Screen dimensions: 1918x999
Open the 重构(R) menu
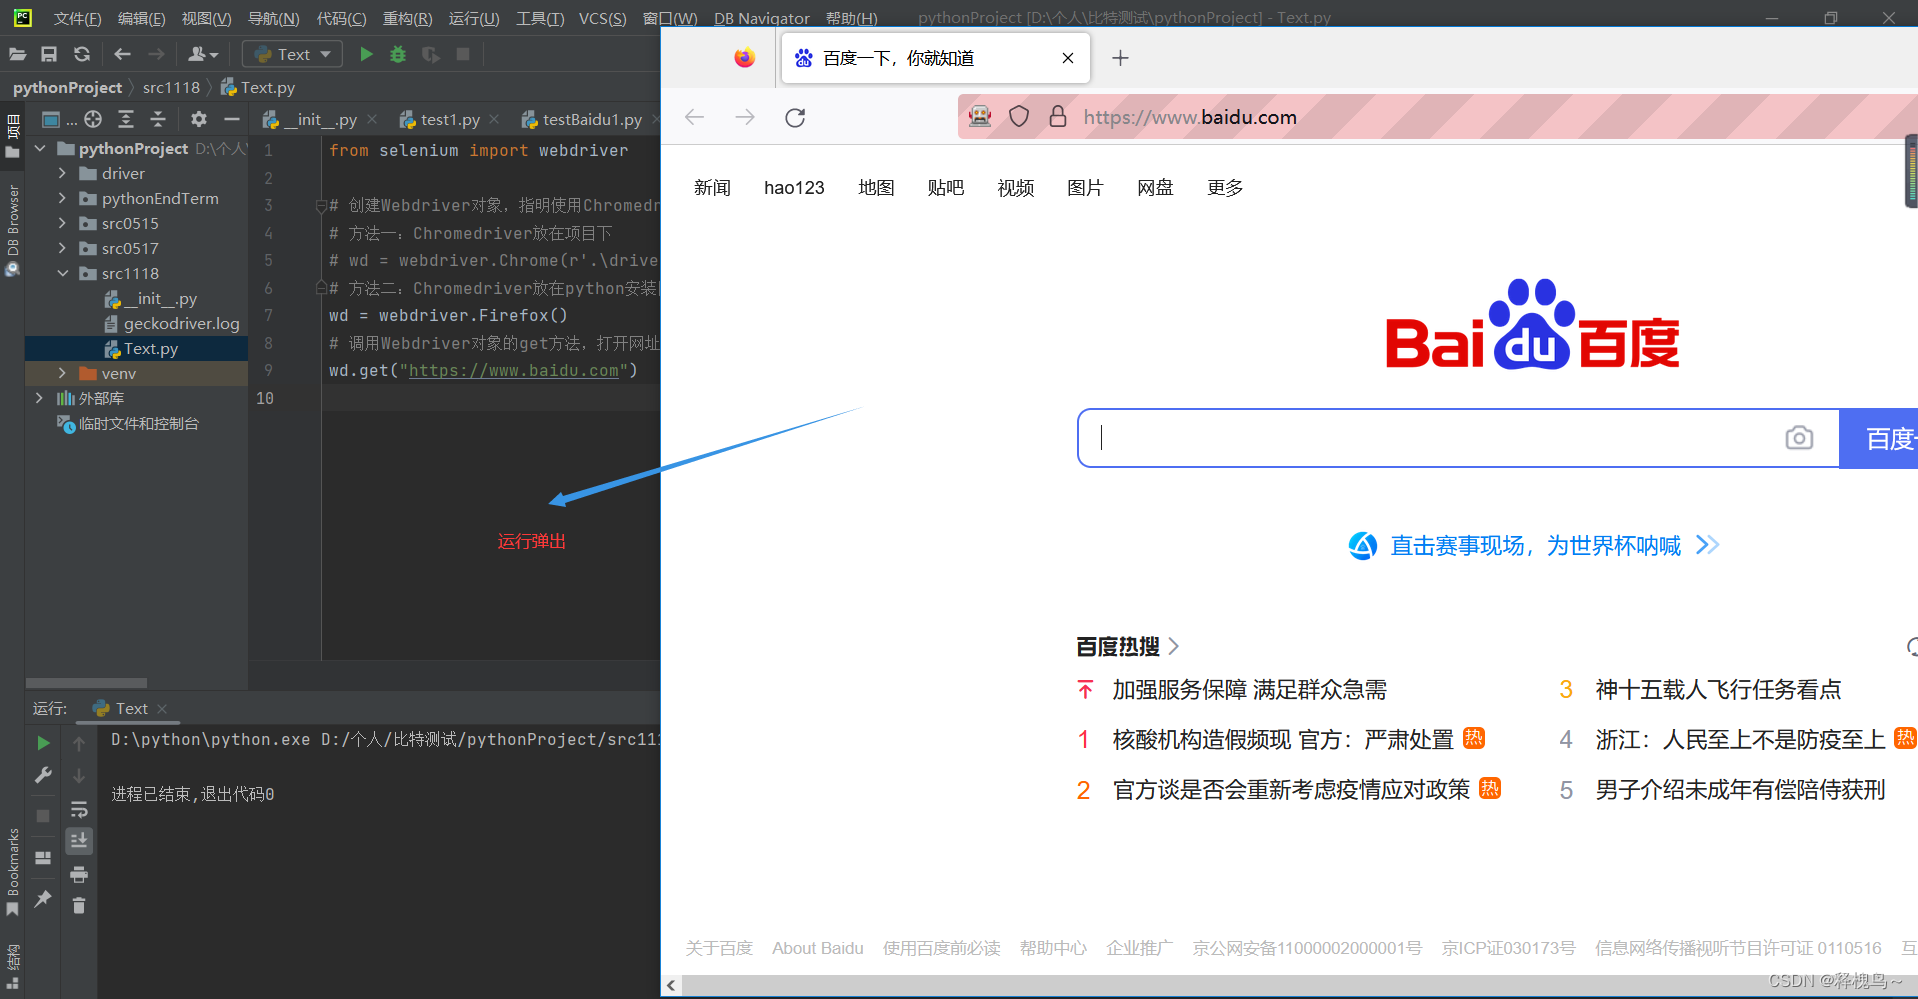[x=407, y=18]
